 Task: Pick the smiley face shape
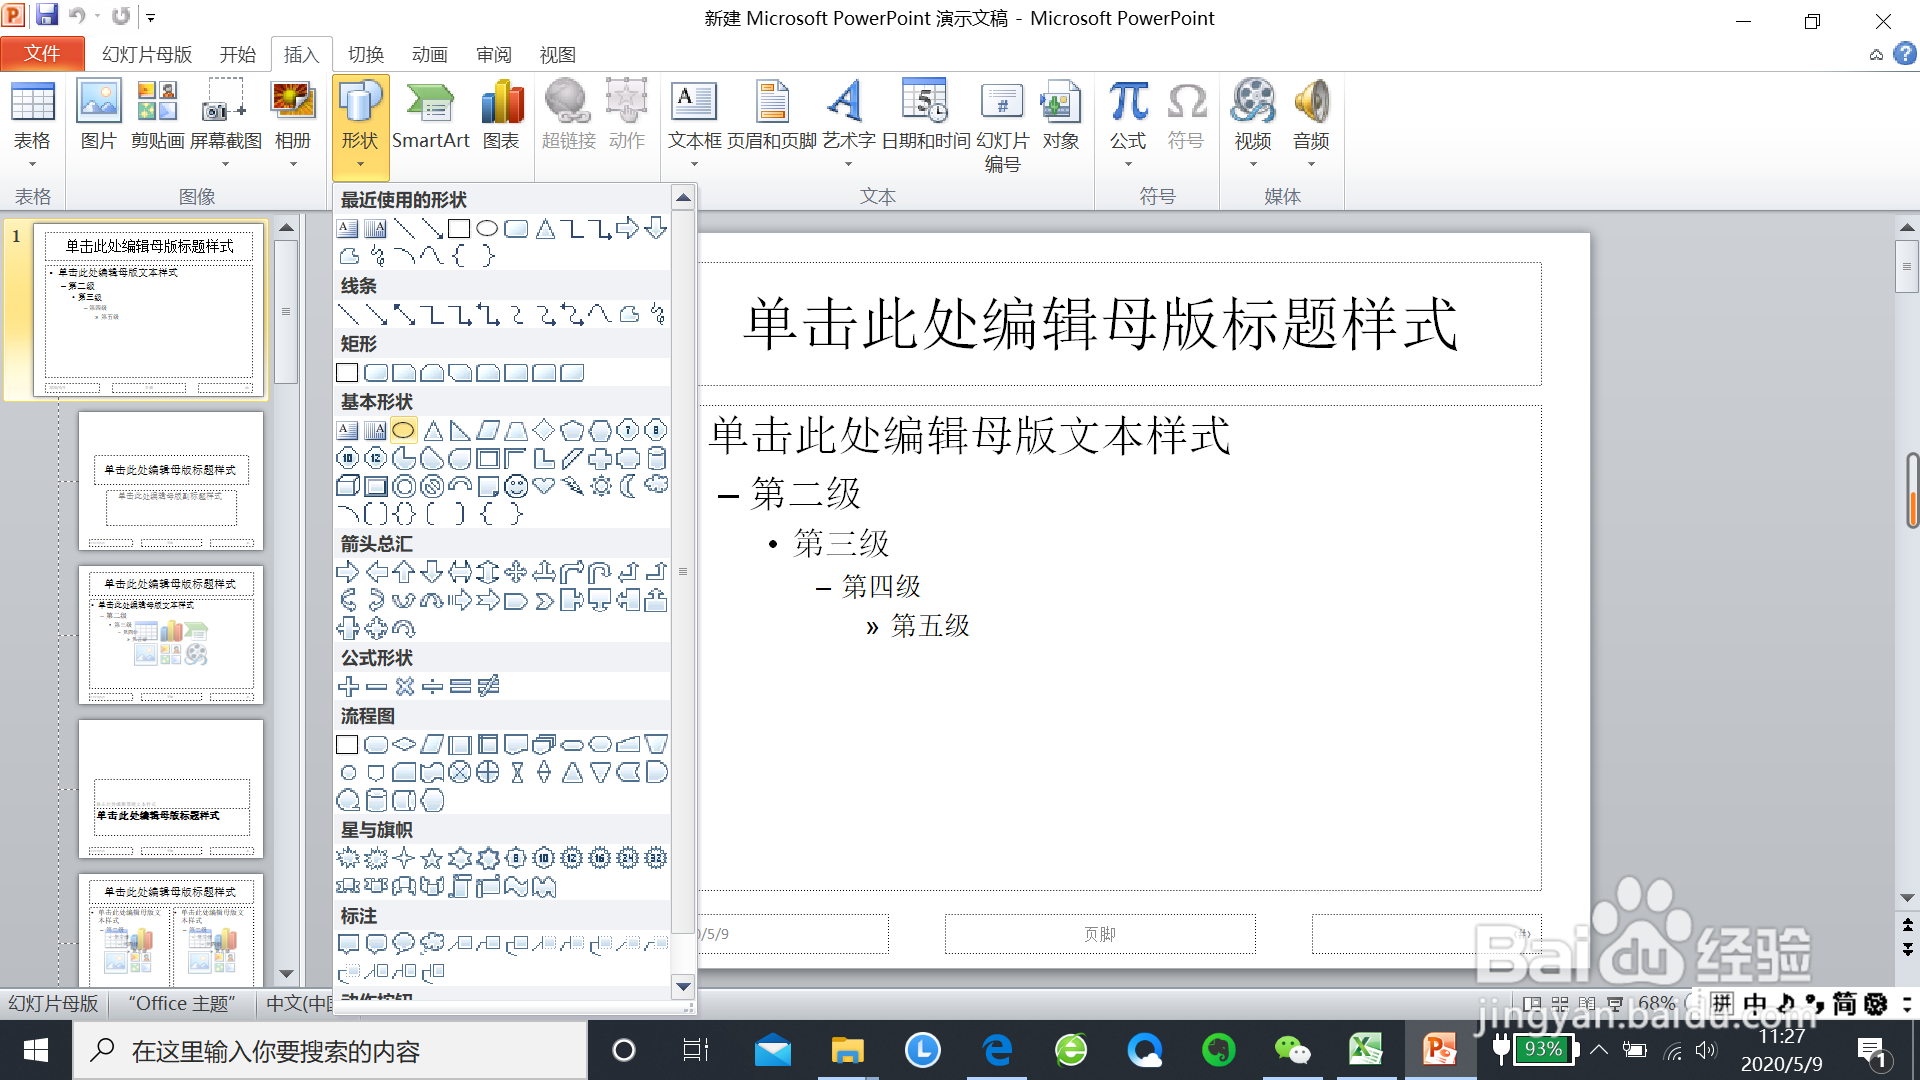tap(516, 486)
